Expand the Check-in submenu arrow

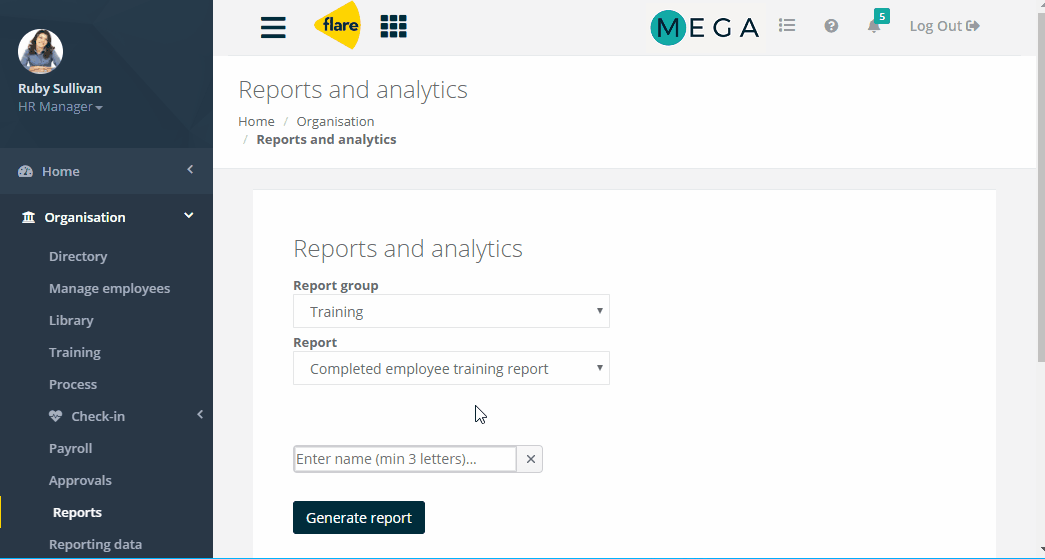pyautogui.click(x=200, y=414)
